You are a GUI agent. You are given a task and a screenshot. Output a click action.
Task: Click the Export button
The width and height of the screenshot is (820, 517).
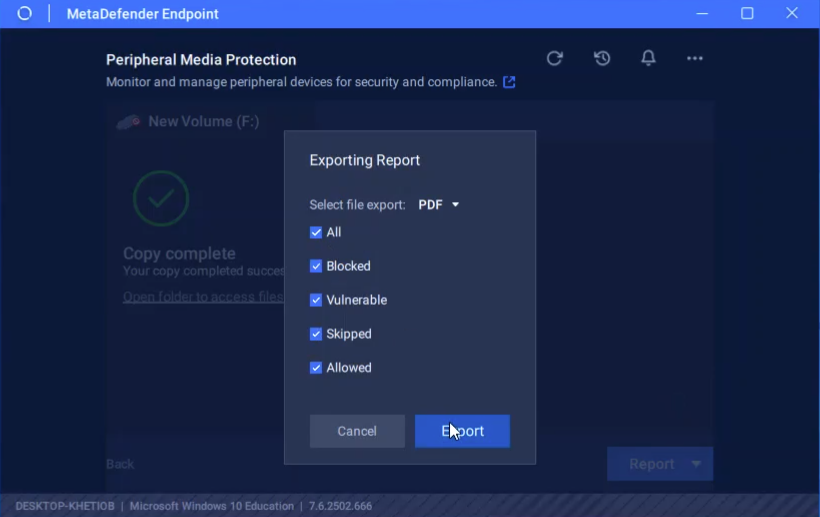(462, 431)
